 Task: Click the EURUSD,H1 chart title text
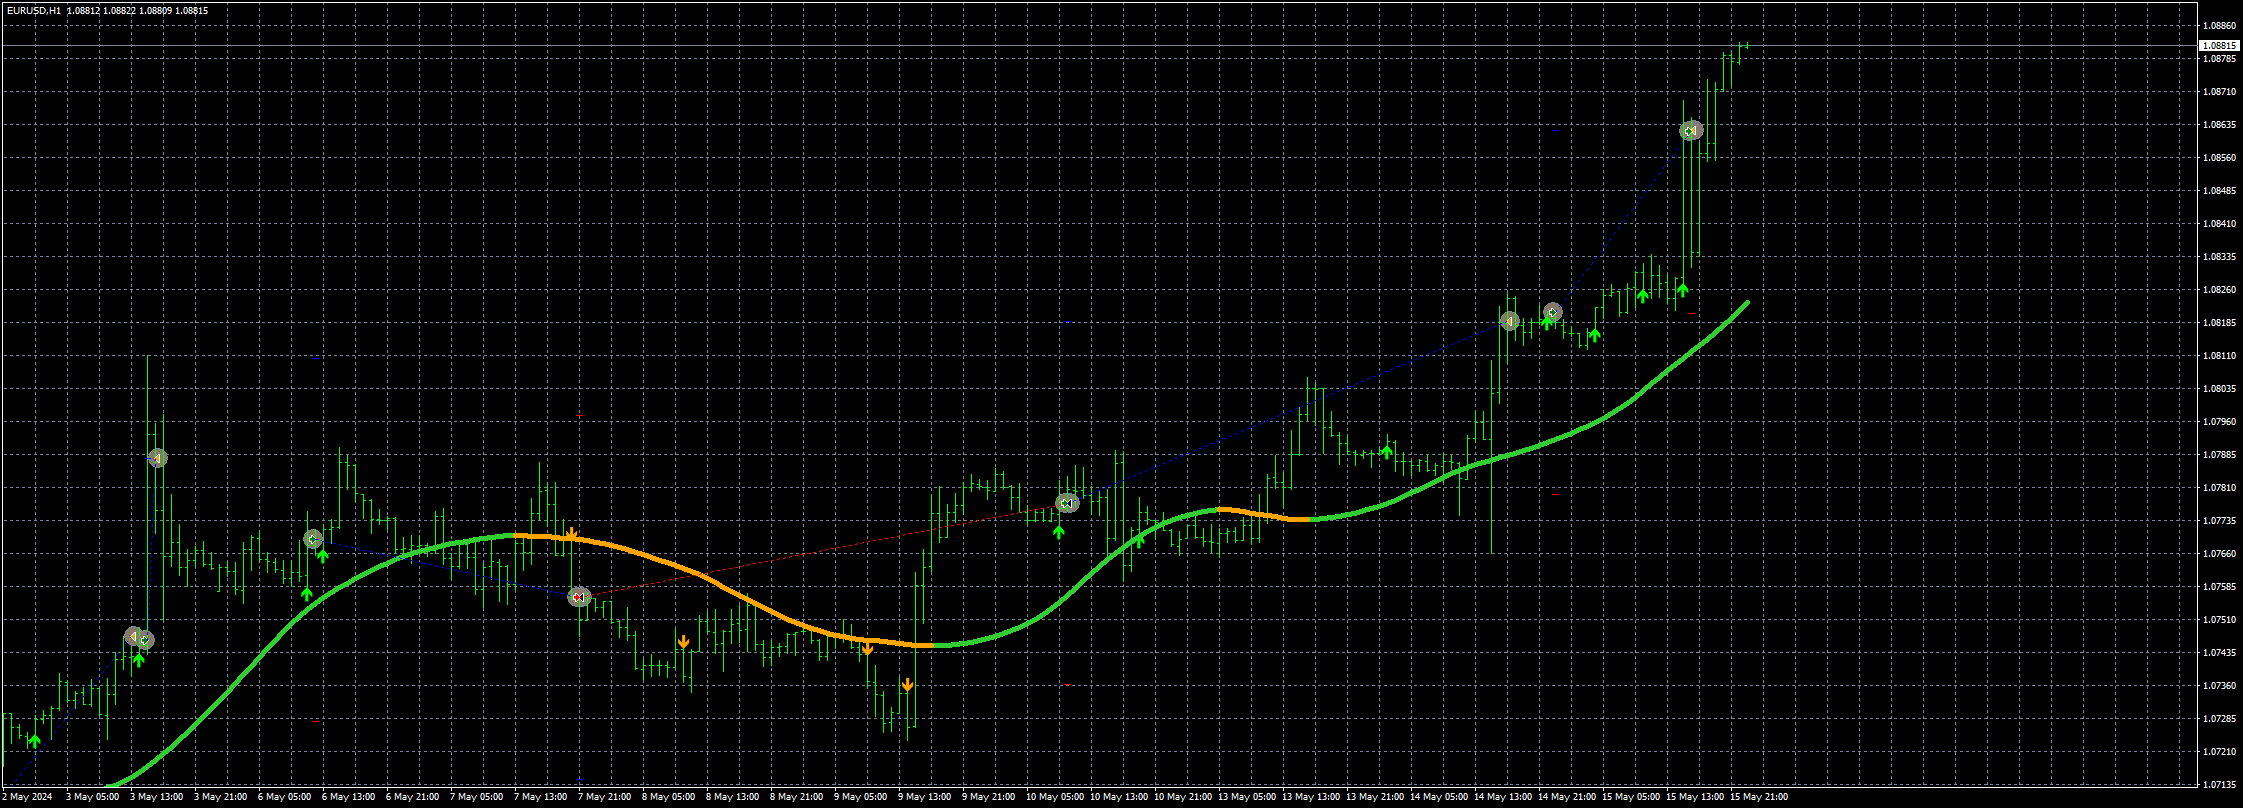click(34, 10)
